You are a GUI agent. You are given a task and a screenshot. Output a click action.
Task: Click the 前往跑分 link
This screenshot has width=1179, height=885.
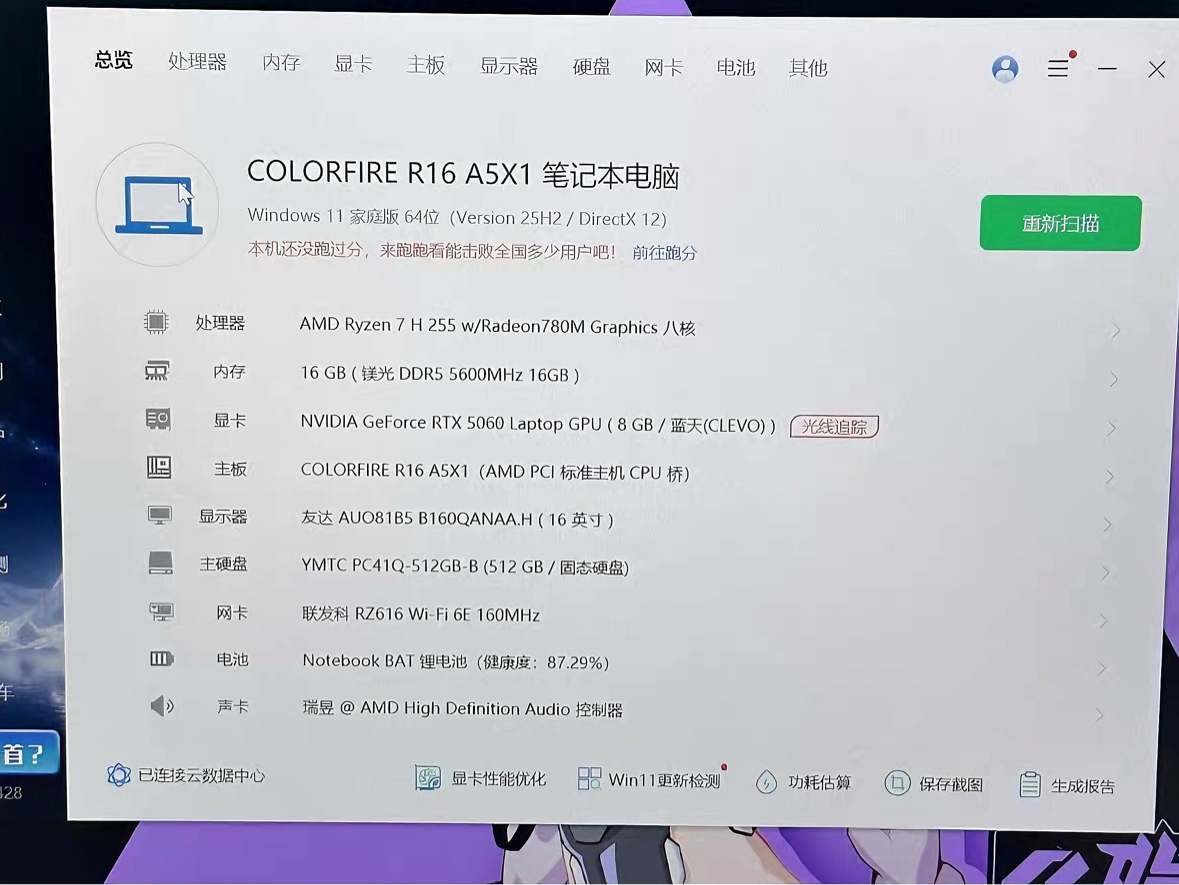click(664, 253)
